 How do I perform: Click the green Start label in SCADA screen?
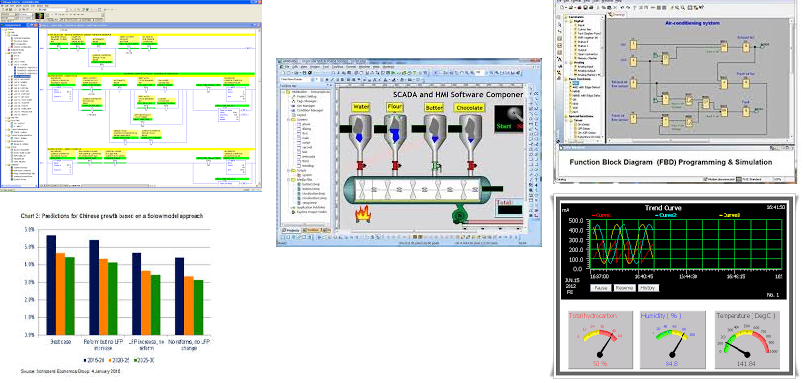click(505, 126)
